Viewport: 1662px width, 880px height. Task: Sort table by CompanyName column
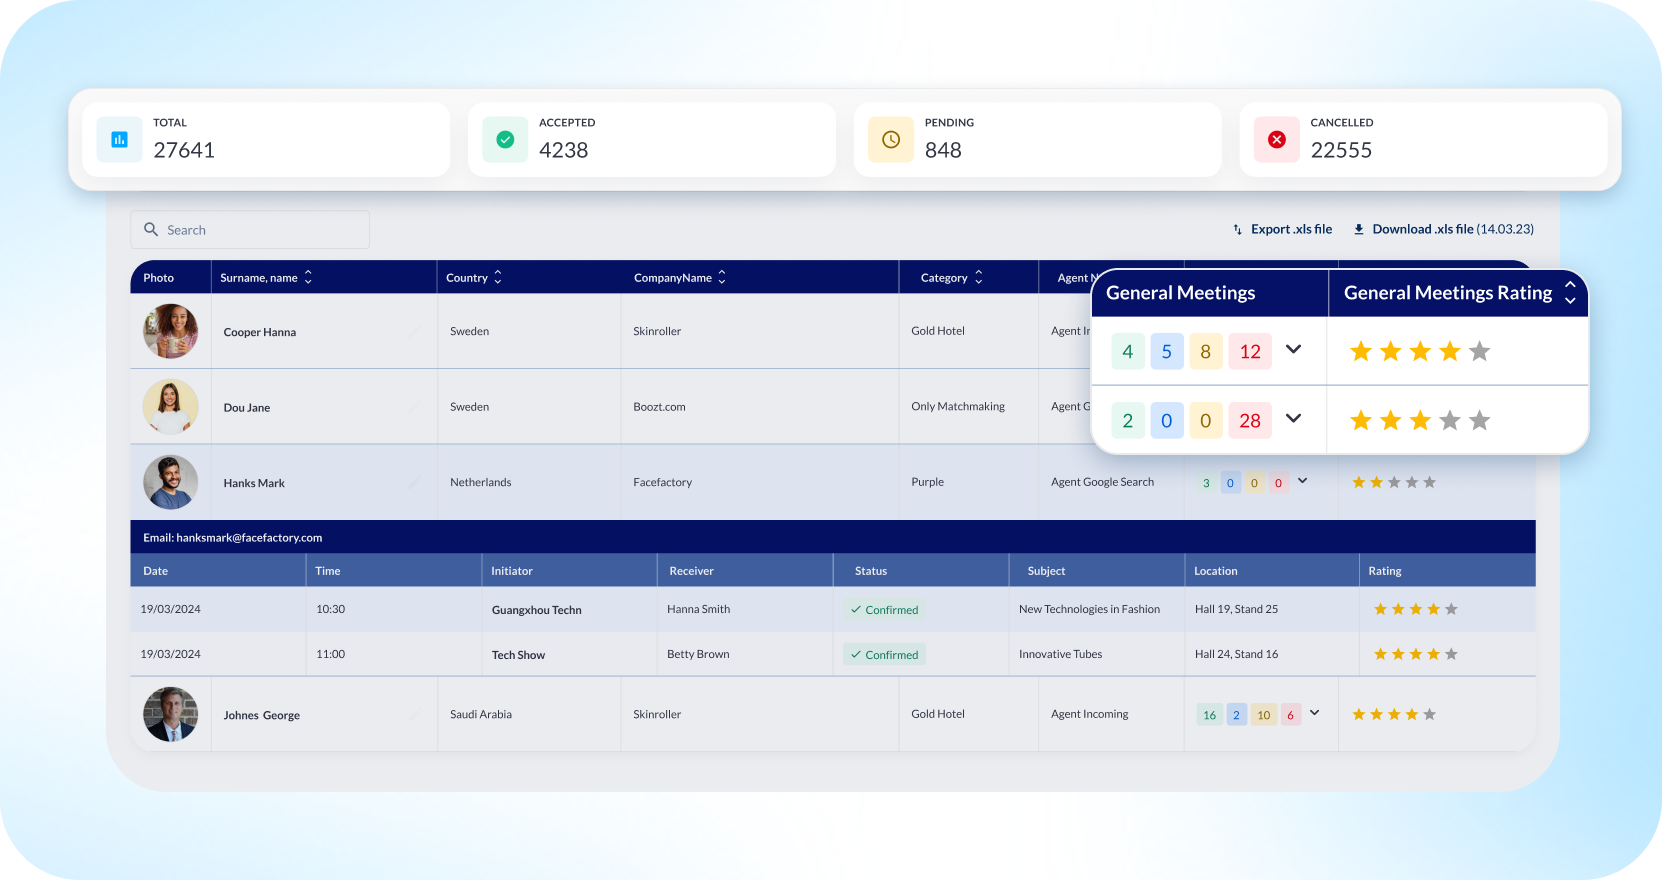coord(722,278)
